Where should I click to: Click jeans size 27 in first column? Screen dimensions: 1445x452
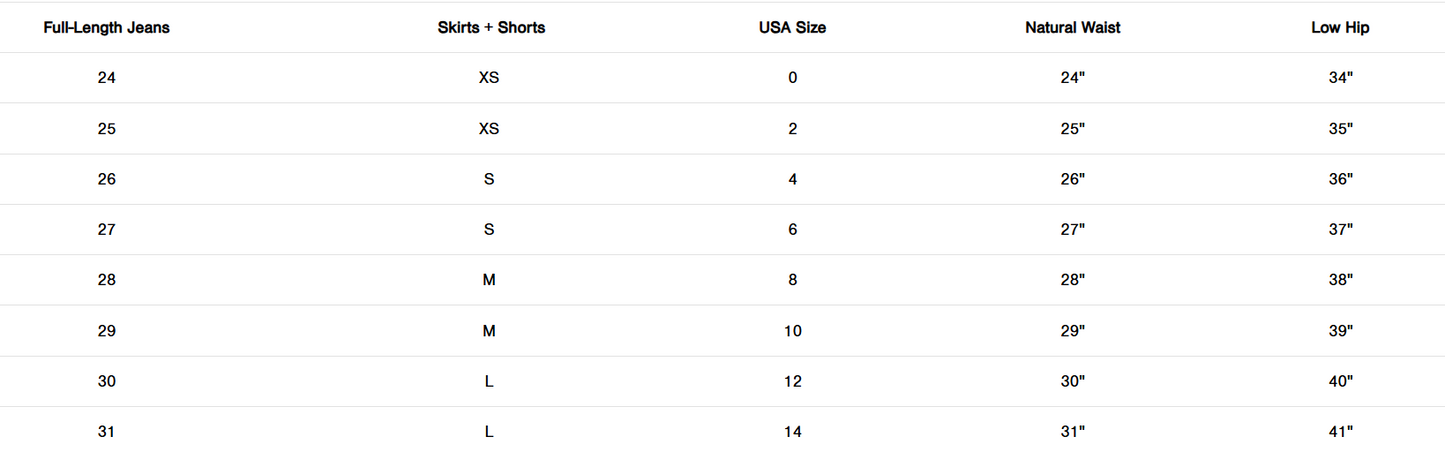[107, 230]
